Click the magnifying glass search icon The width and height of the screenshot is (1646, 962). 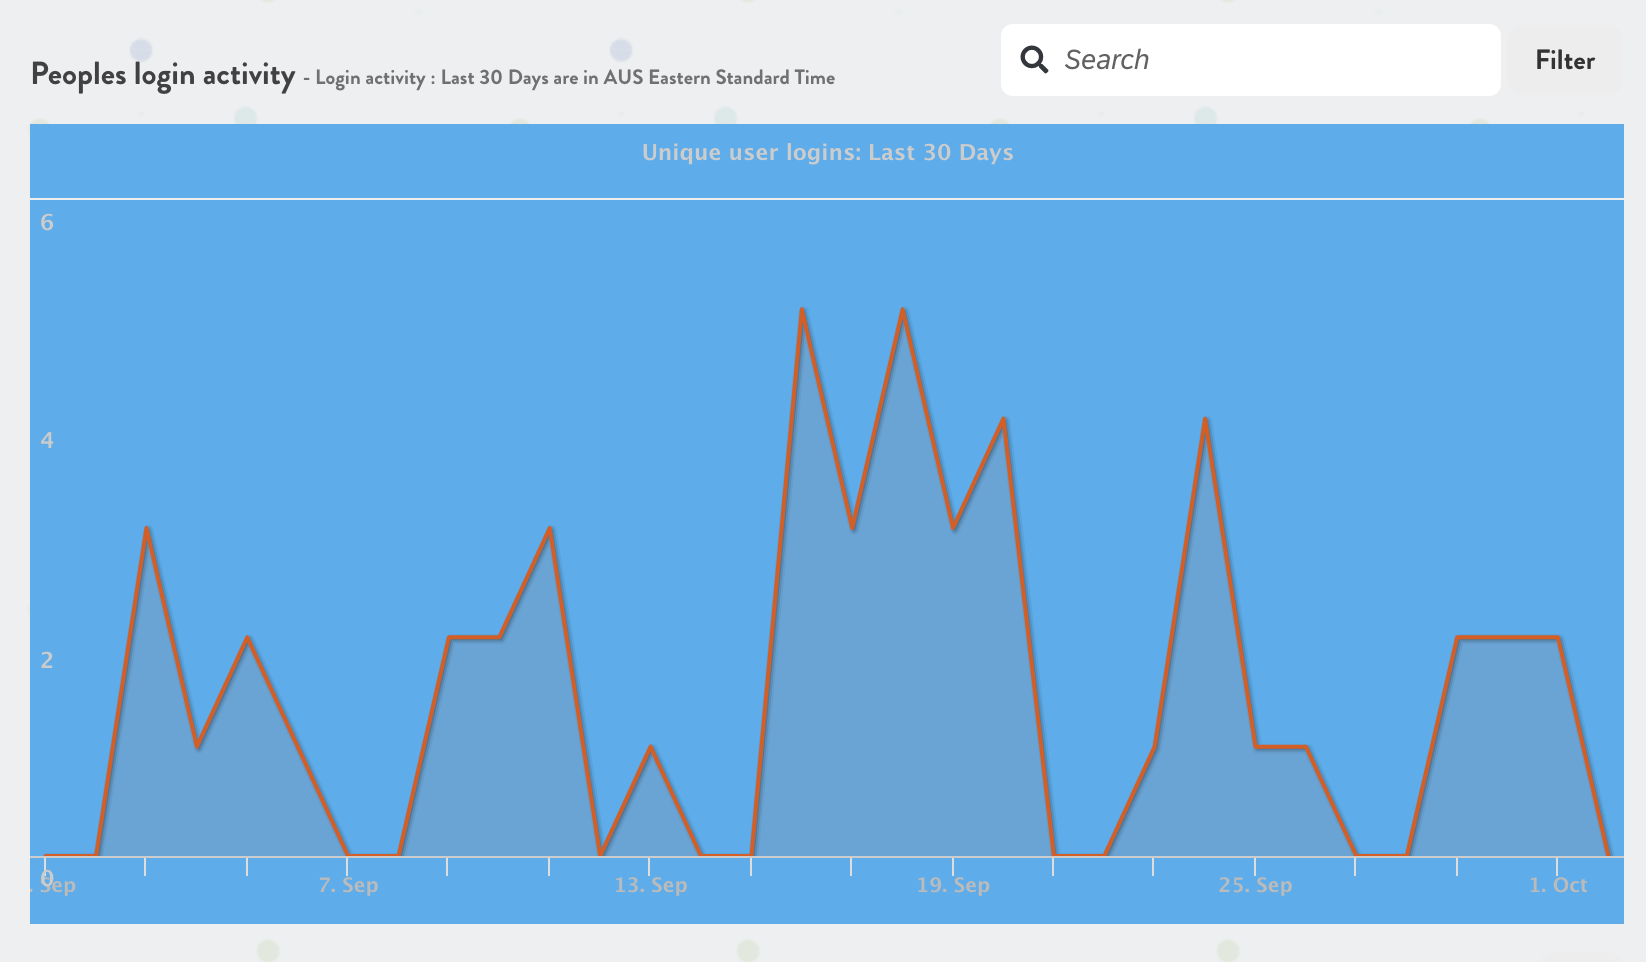tap(1034, 60)
